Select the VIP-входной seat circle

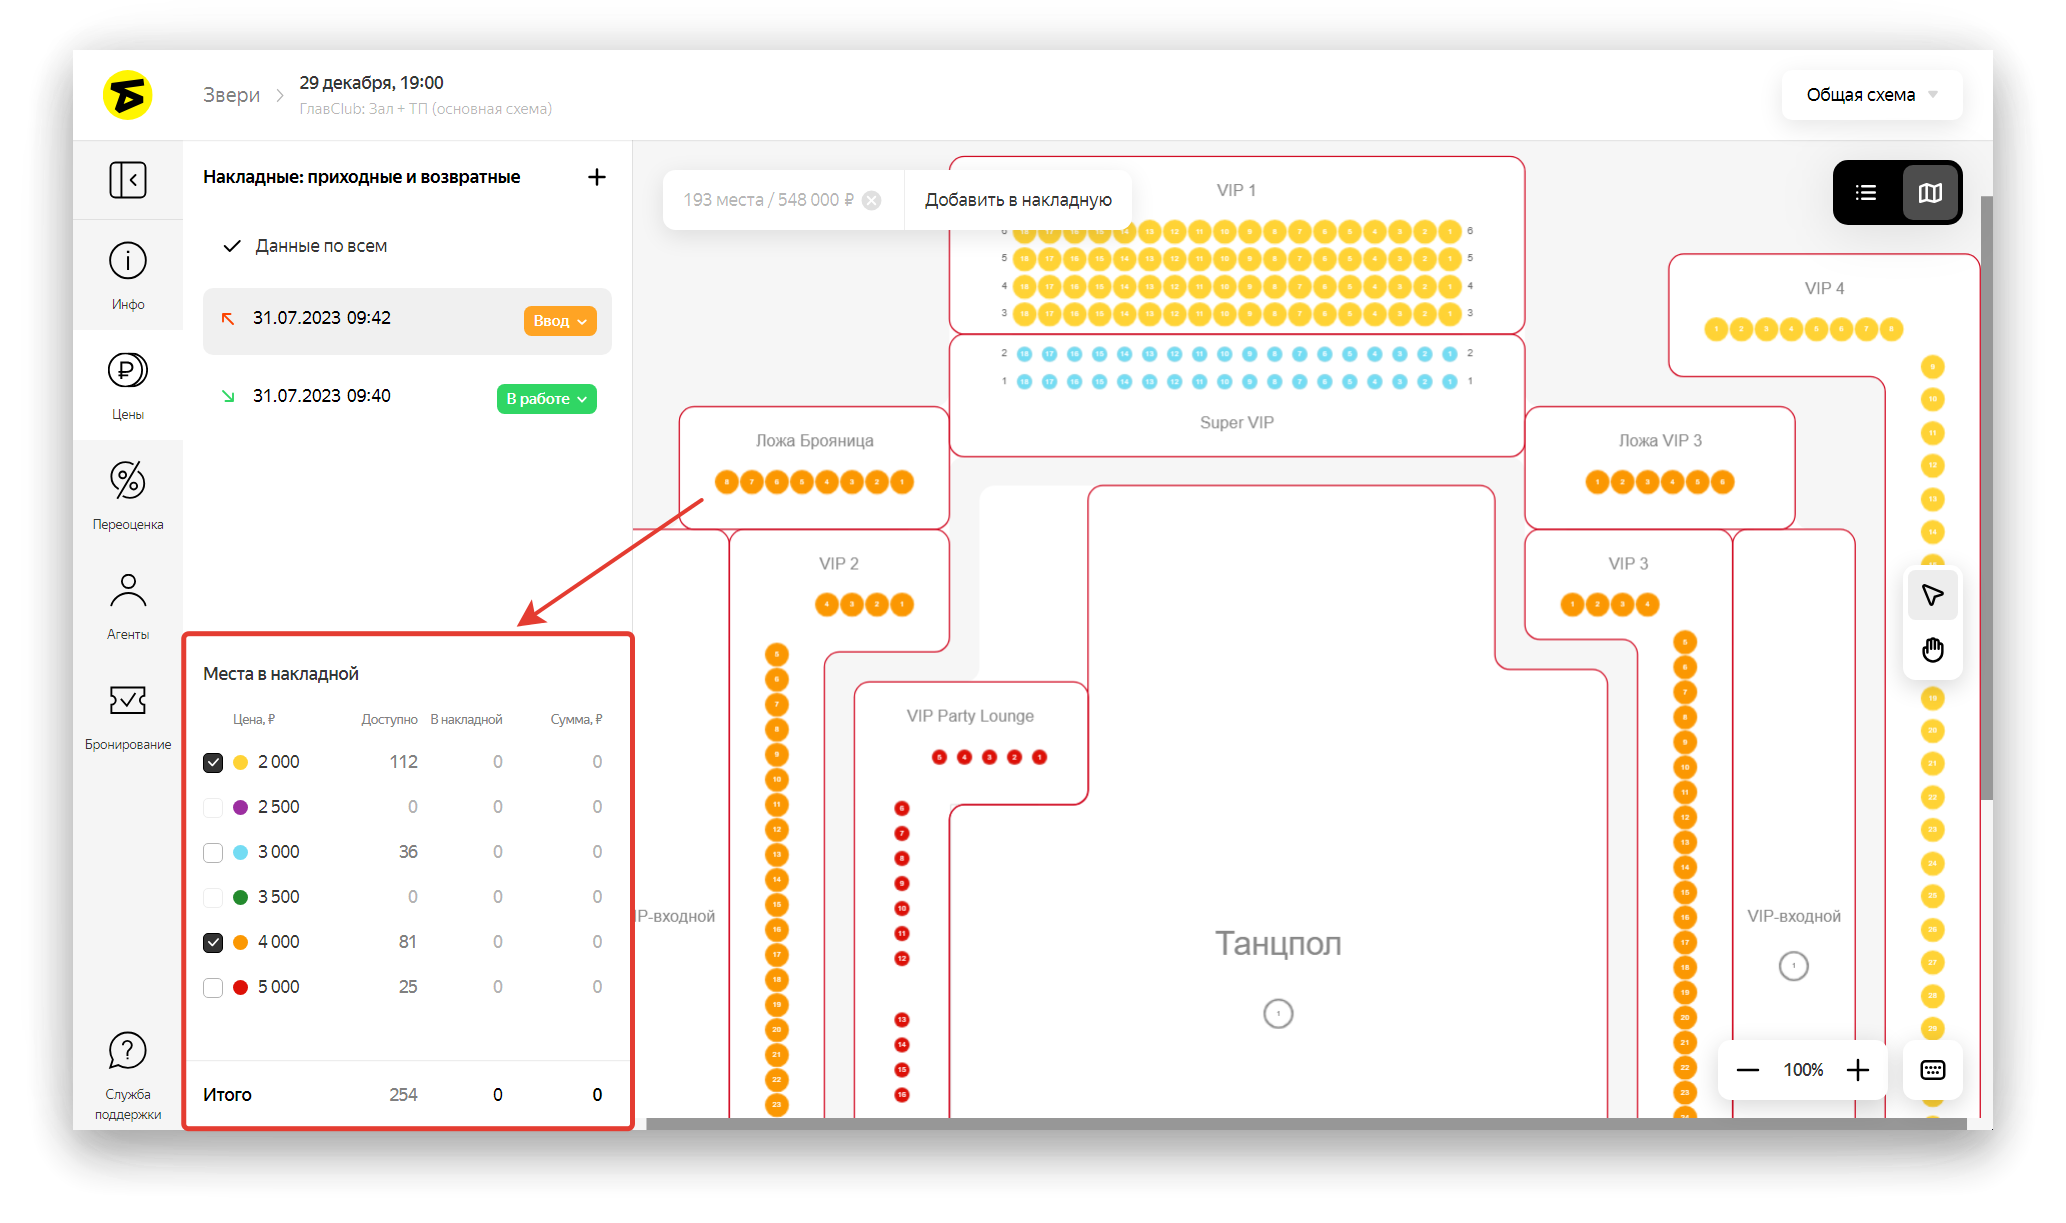pos(1794,966)
